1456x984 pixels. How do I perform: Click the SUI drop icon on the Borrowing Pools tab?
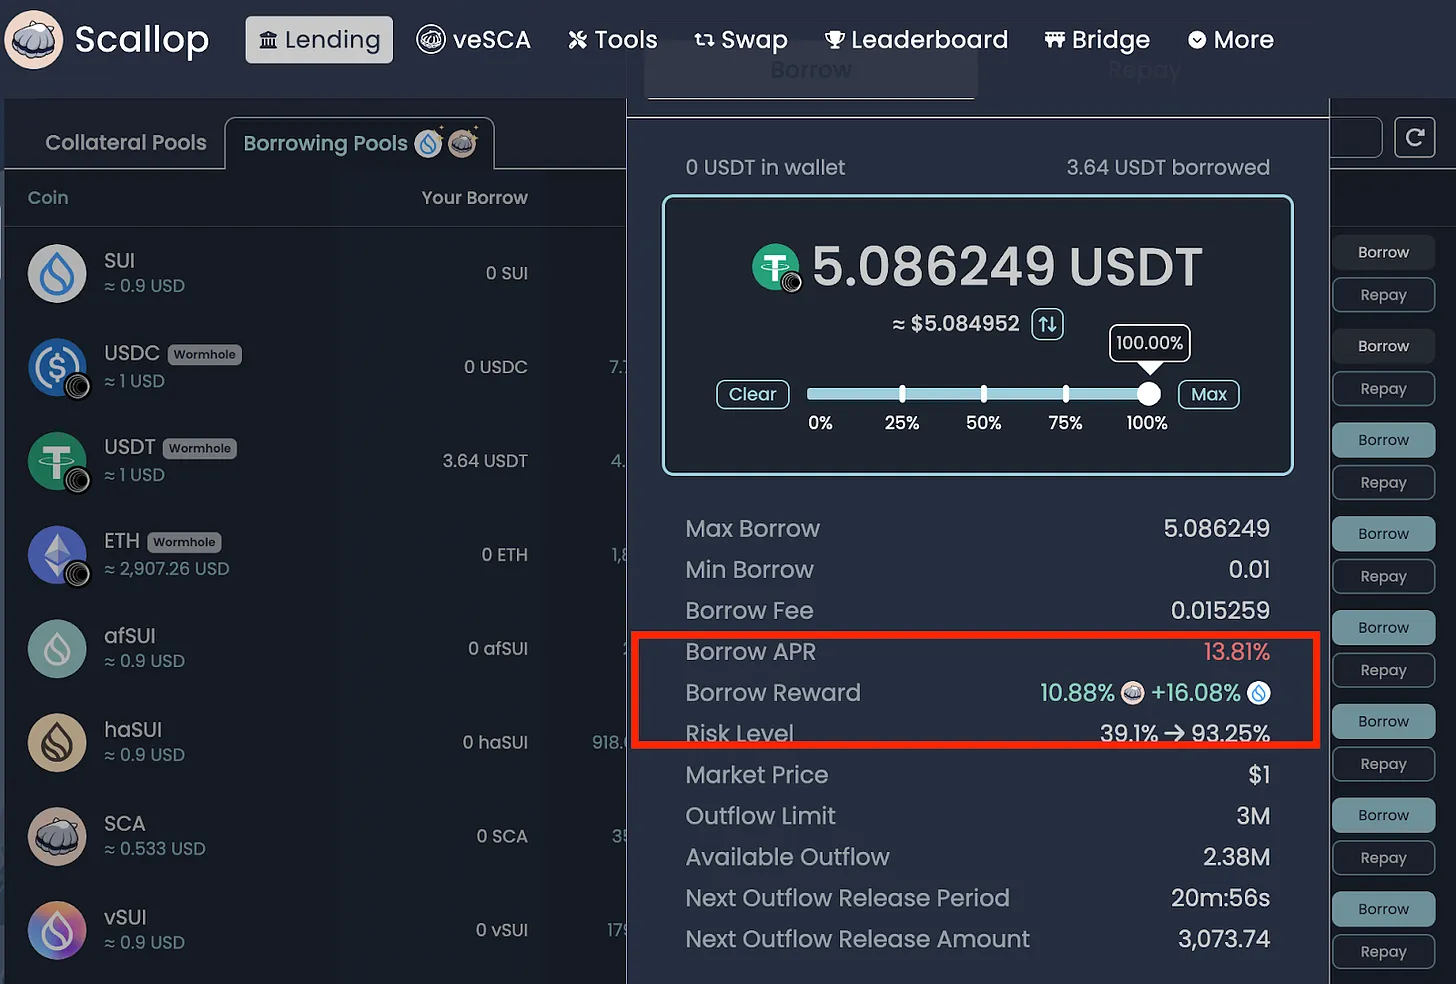coord(429,143)
